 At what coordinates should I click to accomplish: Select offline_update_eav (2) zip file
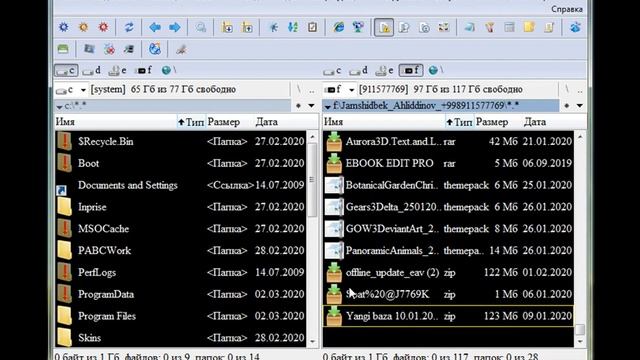pyautogui.click(x=448, y=273)
